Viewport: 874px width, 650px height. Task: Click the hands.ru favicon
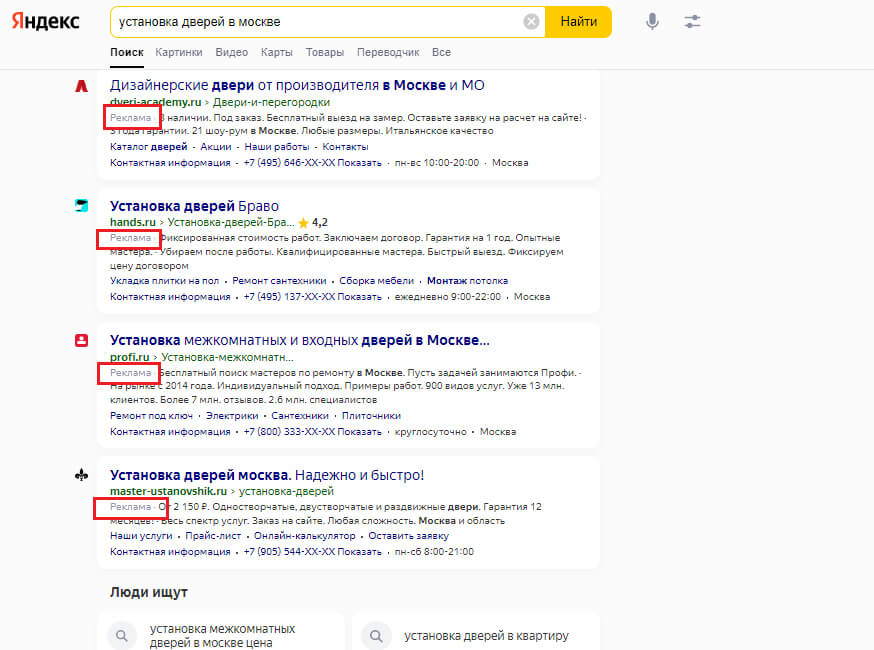click(x=81, y=206)
